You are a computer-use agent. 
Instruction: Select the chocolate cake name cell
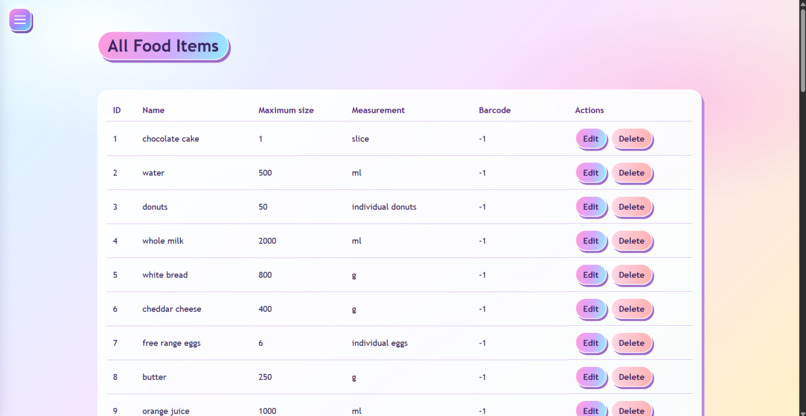click(171, 139)
